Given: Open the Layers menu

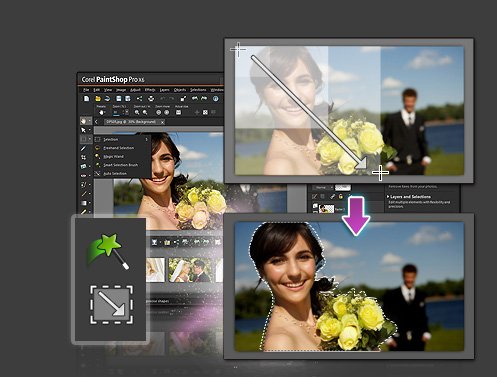Looking at the screenshot, I should pyautogui.click(x=165, y=90).
